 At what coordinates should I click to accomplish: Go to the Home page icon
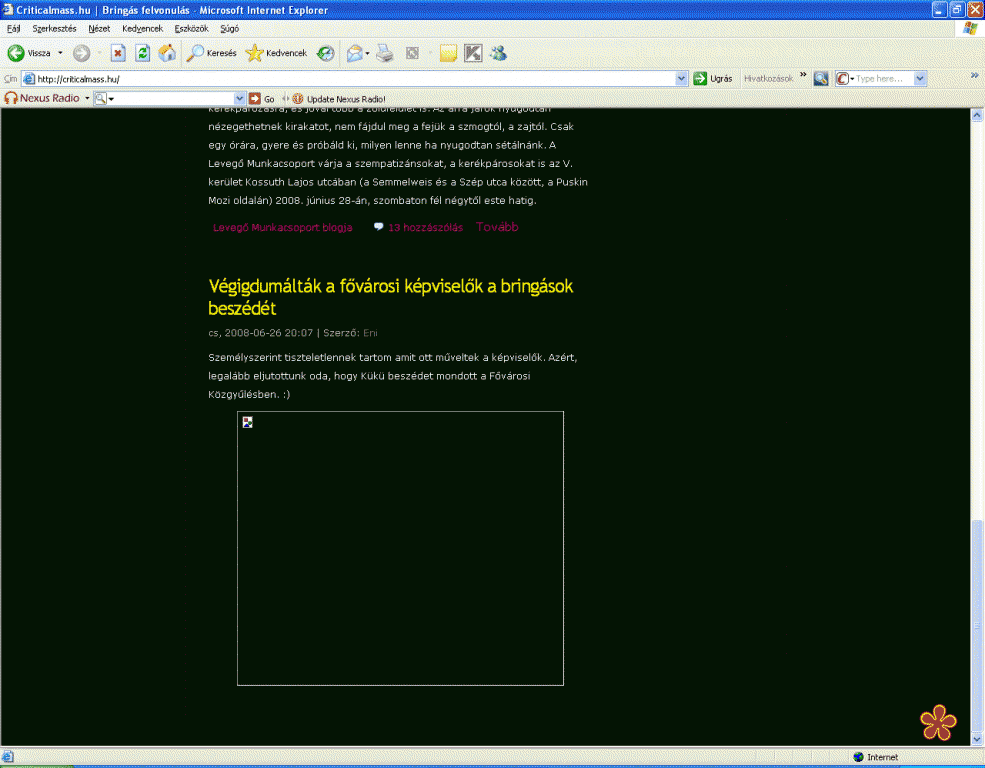click(x=167, y=53)
